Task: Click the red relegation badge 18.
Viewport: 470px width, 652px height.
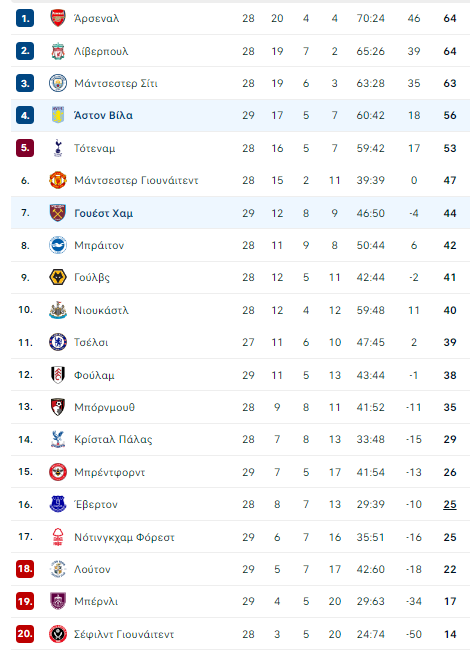Action: coord(25,569)
